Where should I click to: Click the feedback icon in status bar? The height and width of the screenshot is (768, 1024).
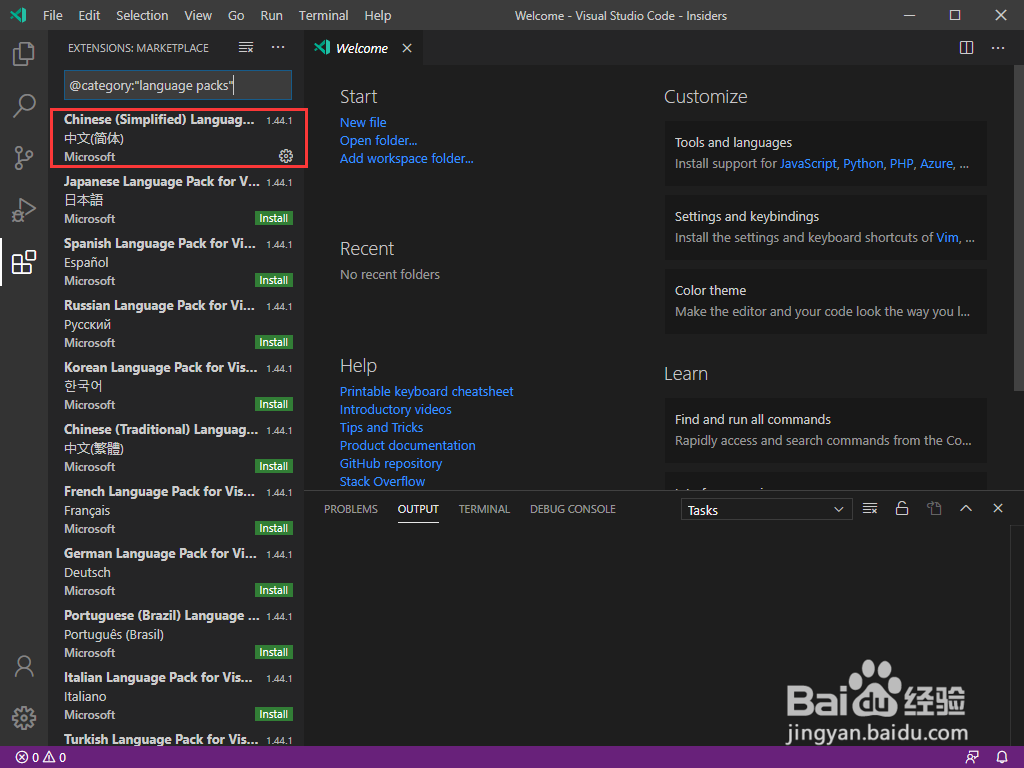pos(972,758)
